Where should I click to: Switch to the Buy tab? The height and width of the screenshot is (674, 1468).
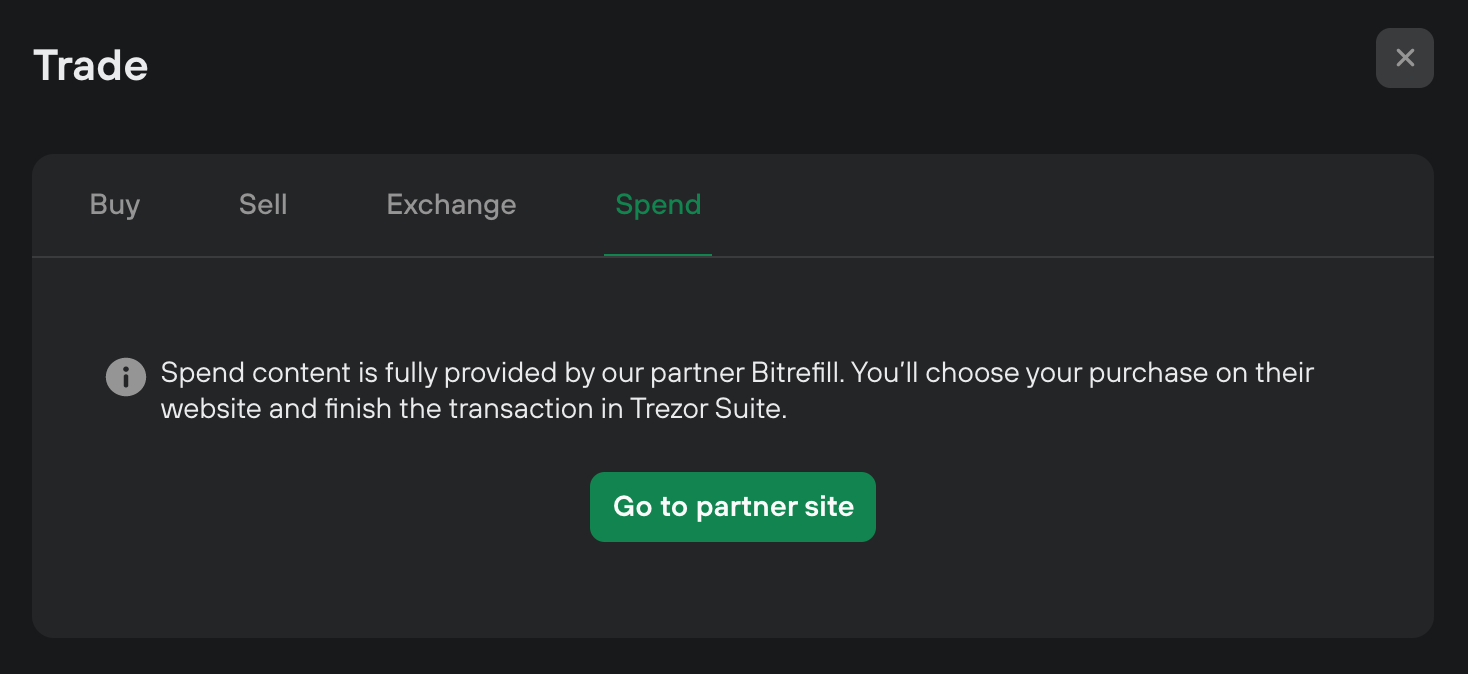(115, 205)
